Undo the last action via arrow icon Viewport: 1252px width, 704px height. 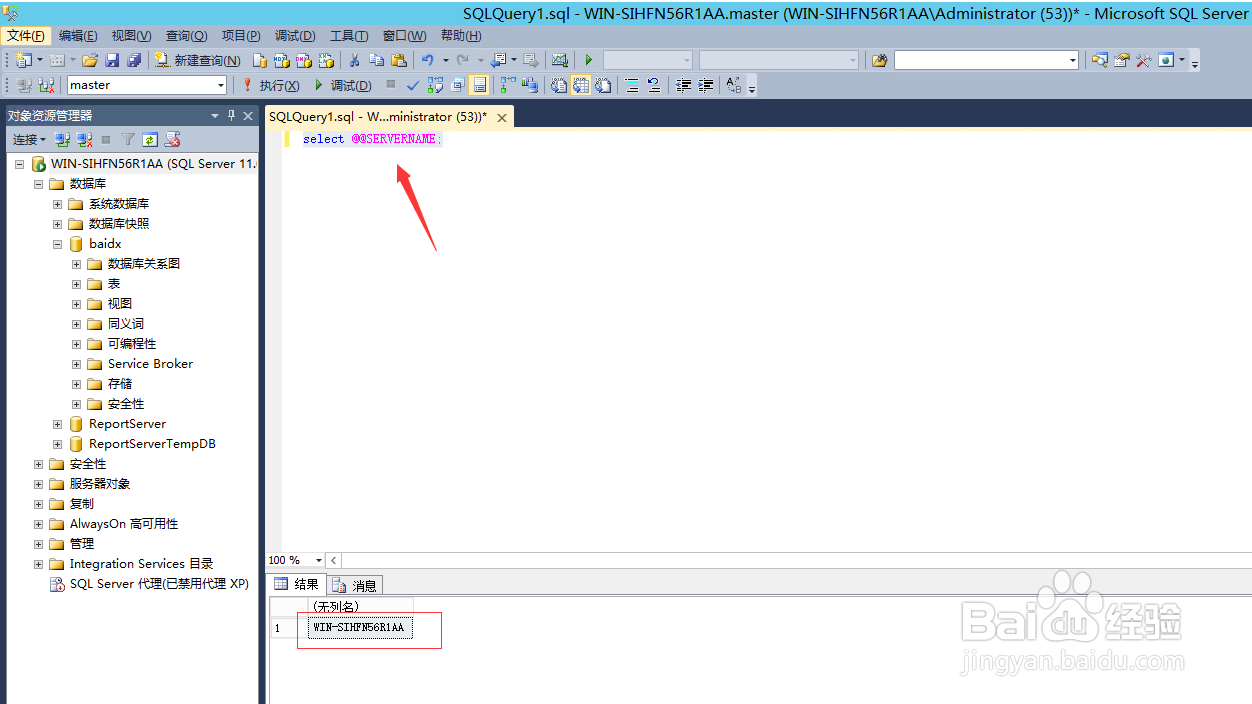427,60
